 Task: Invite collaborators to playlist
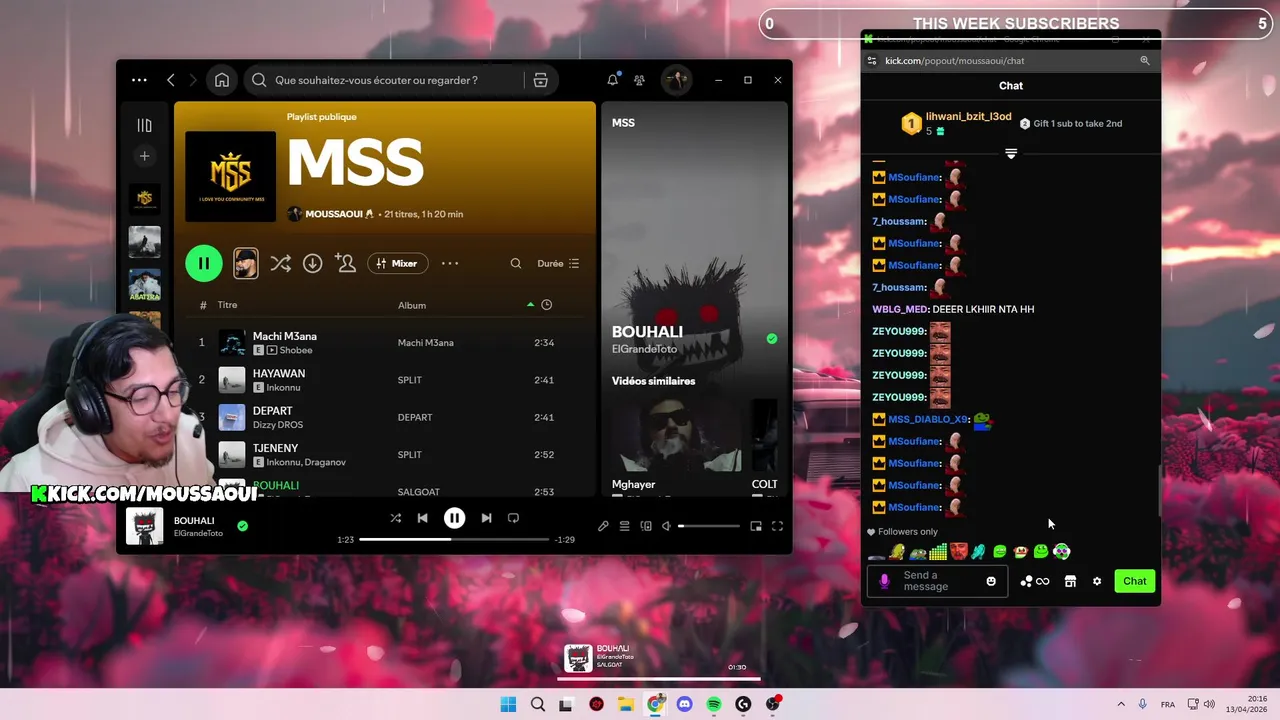(346, 263)
